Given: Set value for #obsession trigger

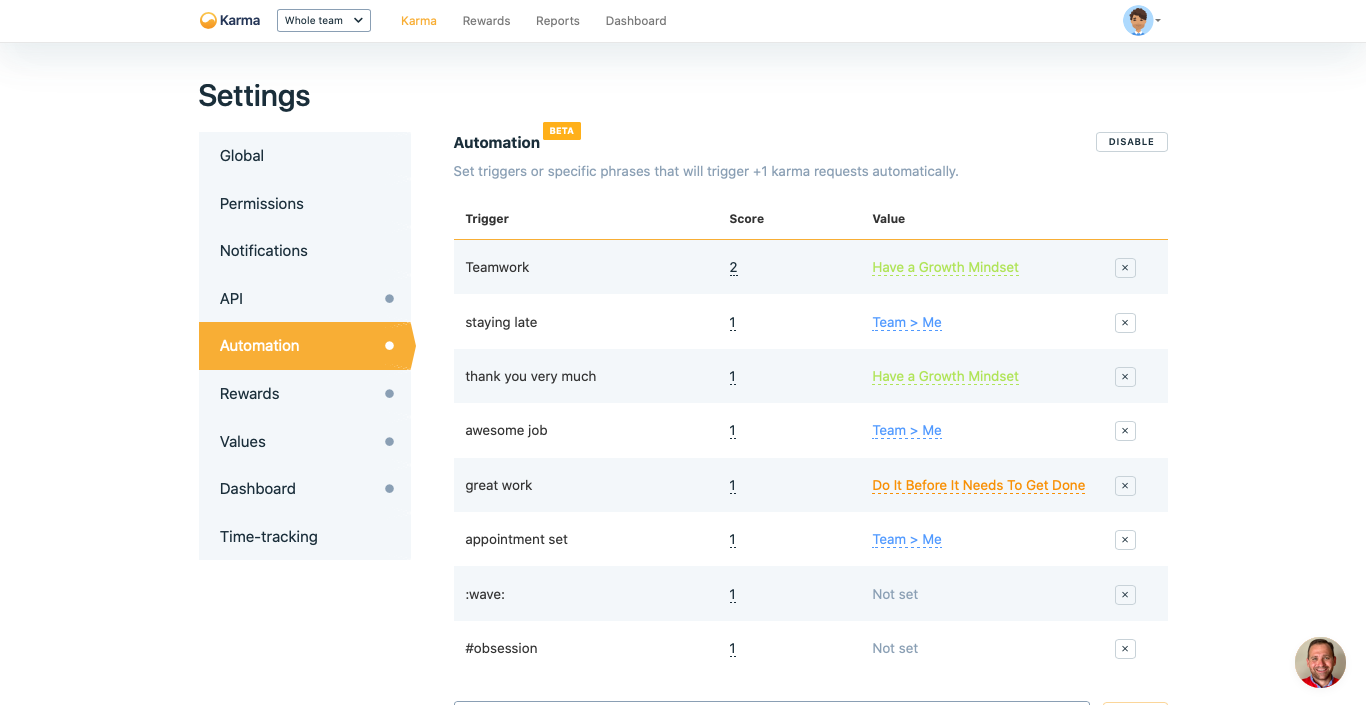Looking at the screenshot, I should 895,649.
